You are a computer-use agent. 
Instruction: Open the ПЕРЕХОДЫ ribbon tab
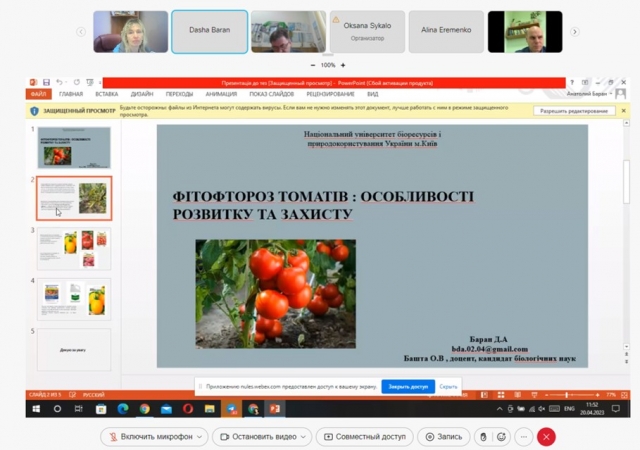[x=179, y=94]
